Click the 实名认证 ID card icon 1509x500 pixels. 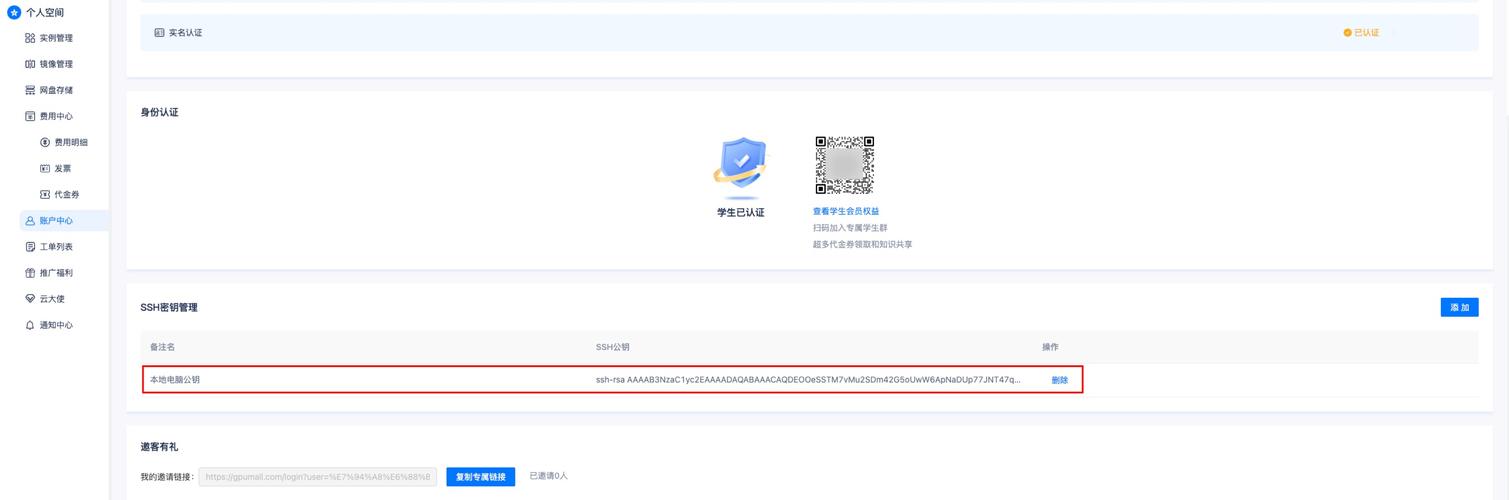159,33
